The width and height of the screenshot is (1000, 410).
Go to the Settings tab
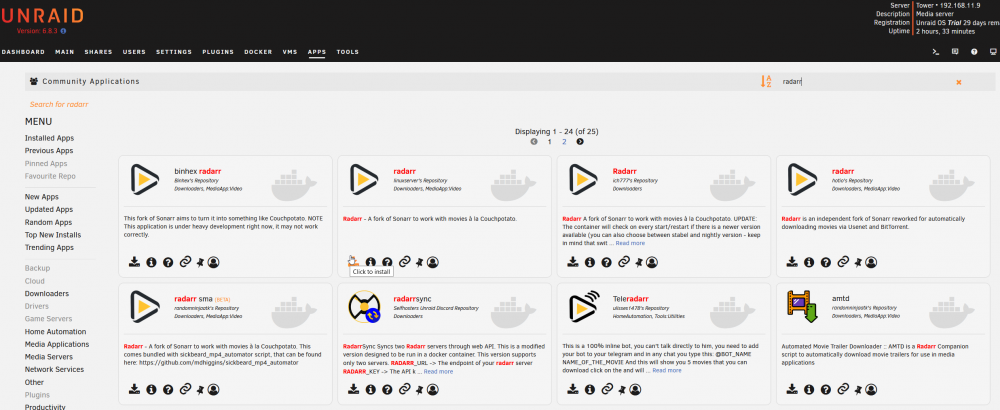[174, 52]
